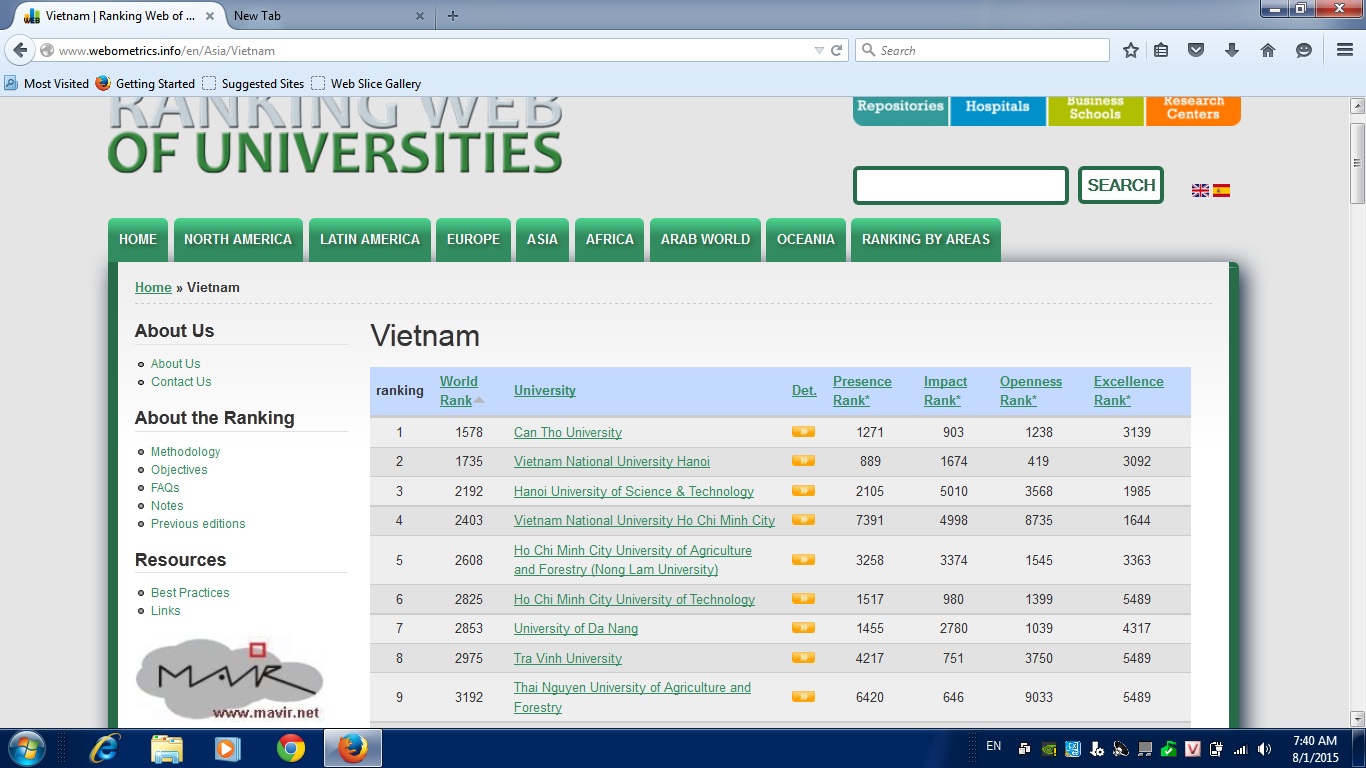Show bookmarks list icon in toolbar
This screenshot has width=1366, height=768.
(x=1161, y=50)
